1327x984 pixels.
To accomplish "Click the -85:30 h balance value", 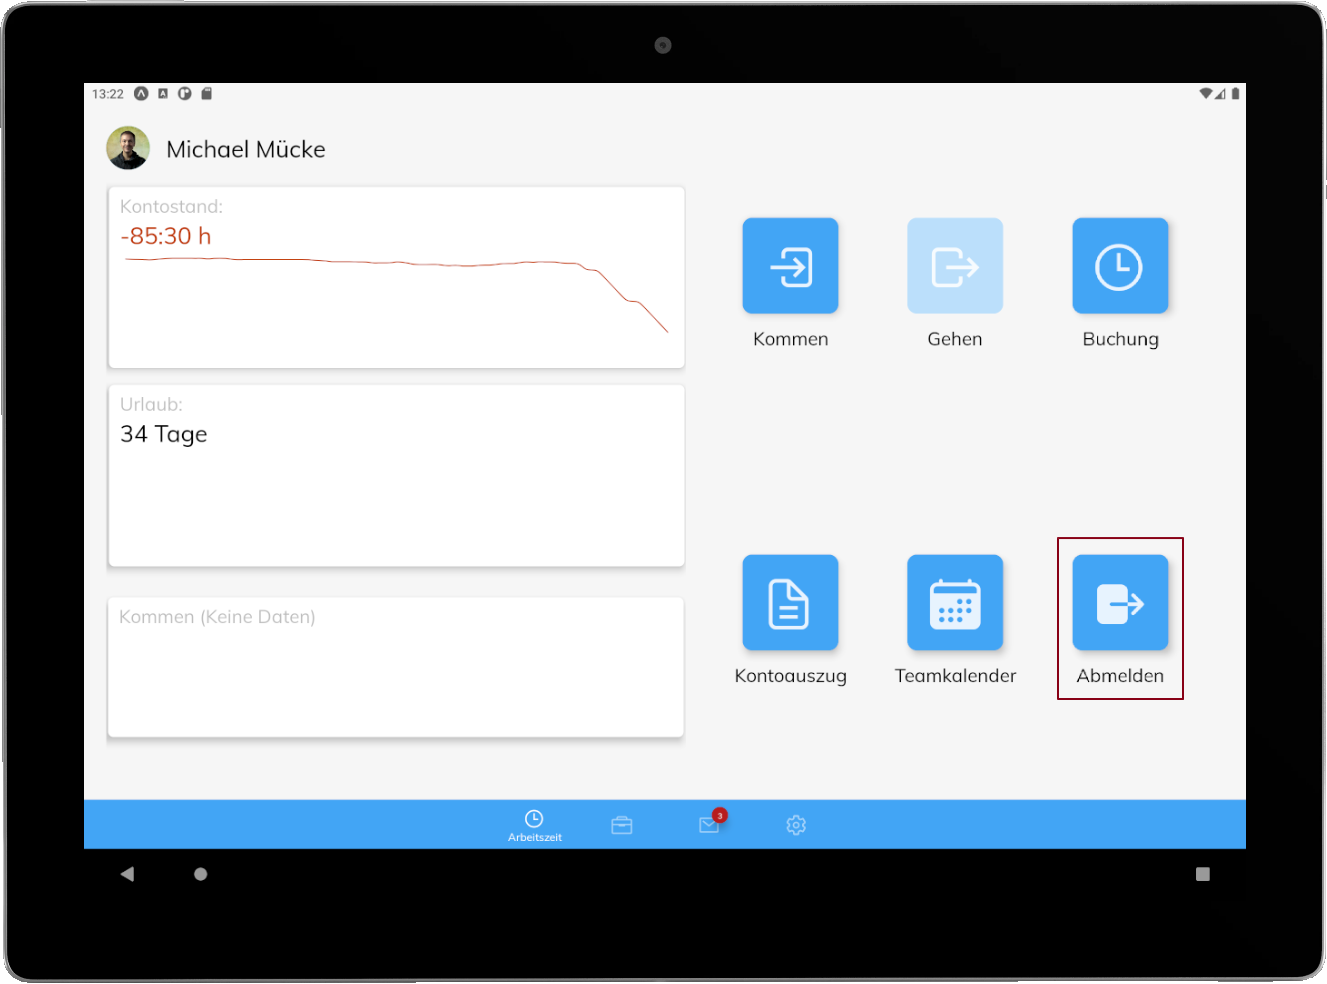I will (x=166, y=236).
